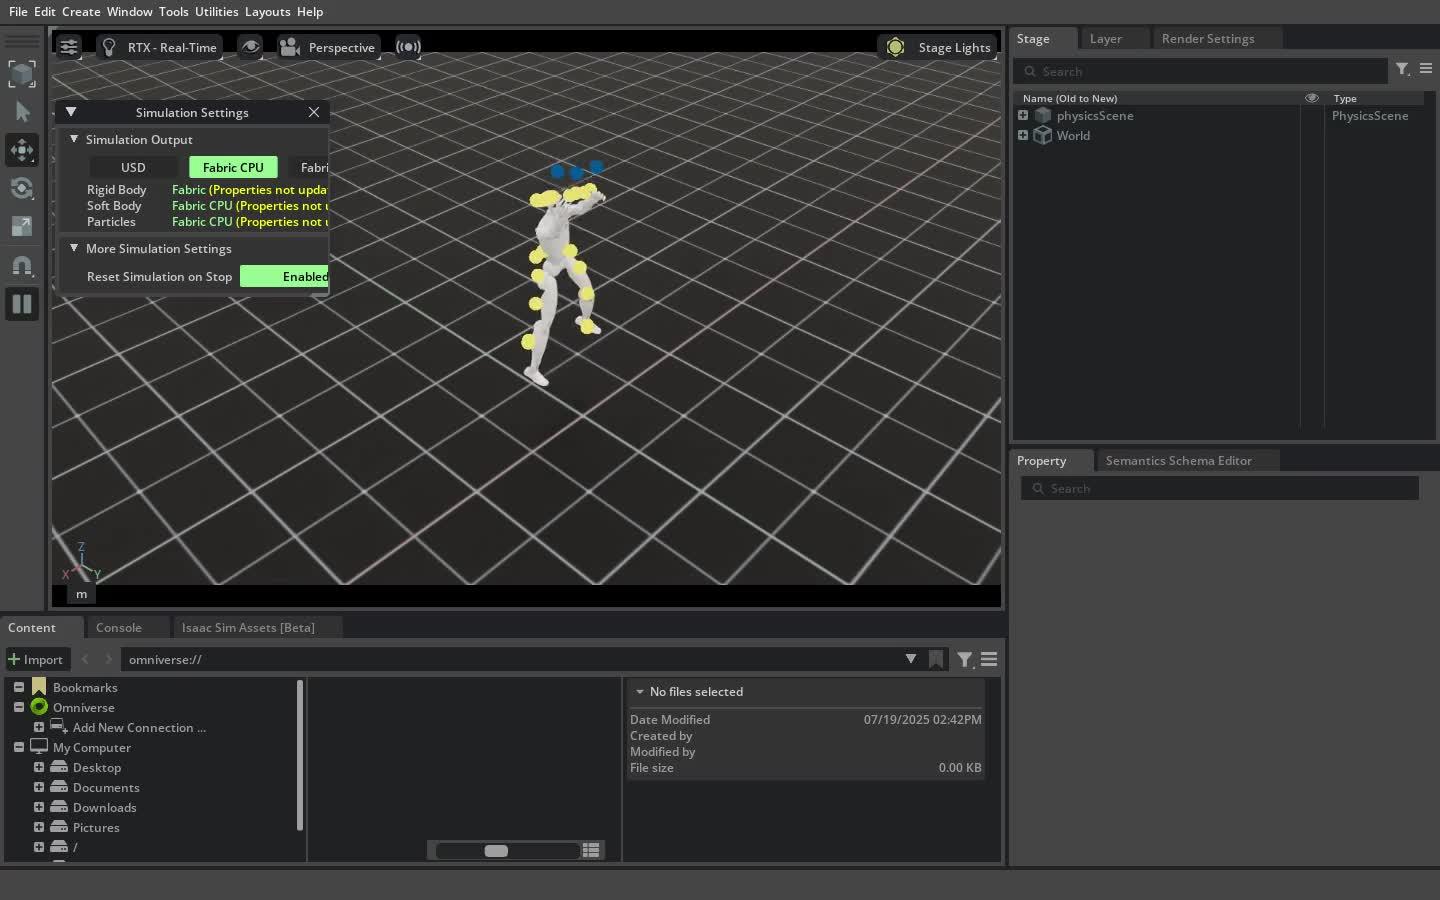Activate the Scale tool
This screenshot has height=900, width=1440.
click(22, 226)
